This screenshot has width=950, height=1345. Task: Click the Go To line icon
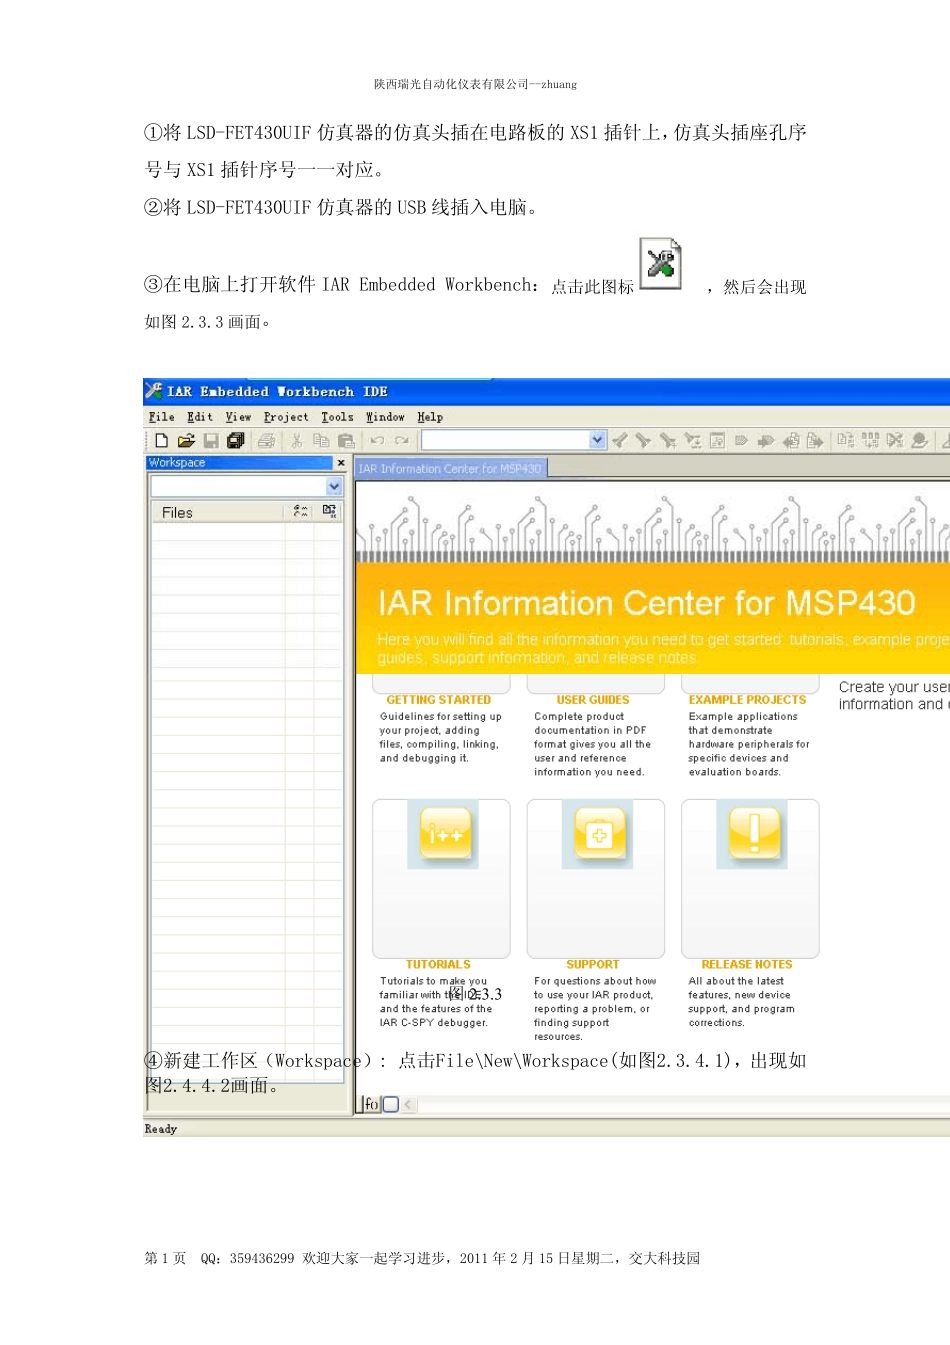(x=717, y=440)
